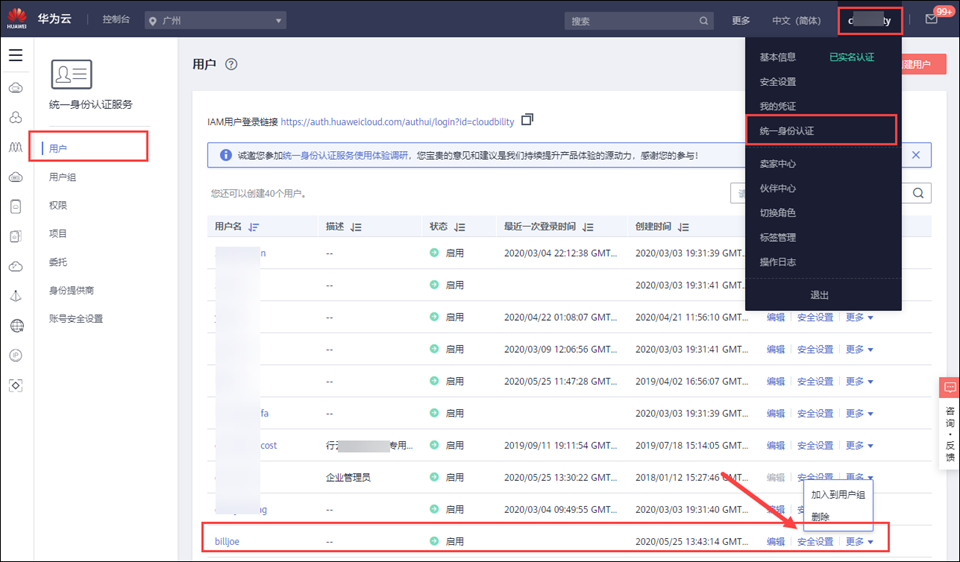Click the help question mark beside 用户
960x562 pixels.
click(x=231, y=64)
